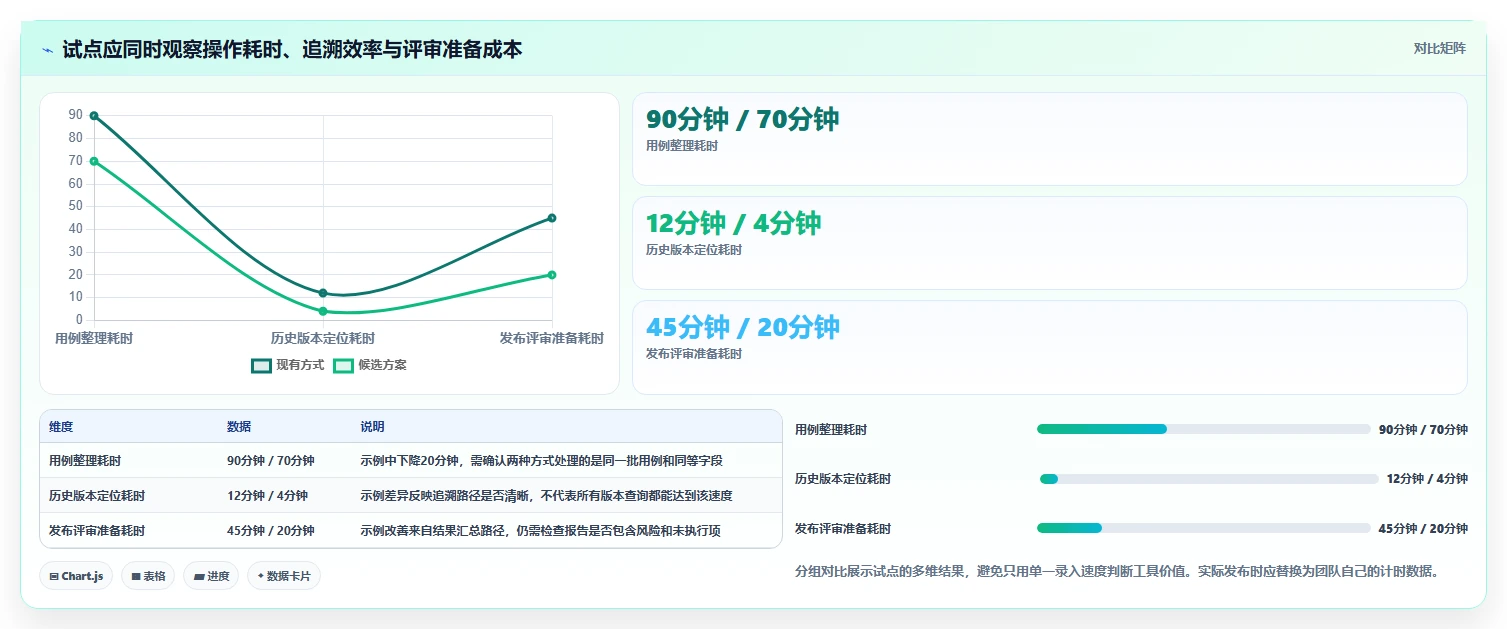Click description starting 示例改善来自结果汇总路径
Image resolution: width=1507 pixels, height=629 pixels.
tap(540, 531)
